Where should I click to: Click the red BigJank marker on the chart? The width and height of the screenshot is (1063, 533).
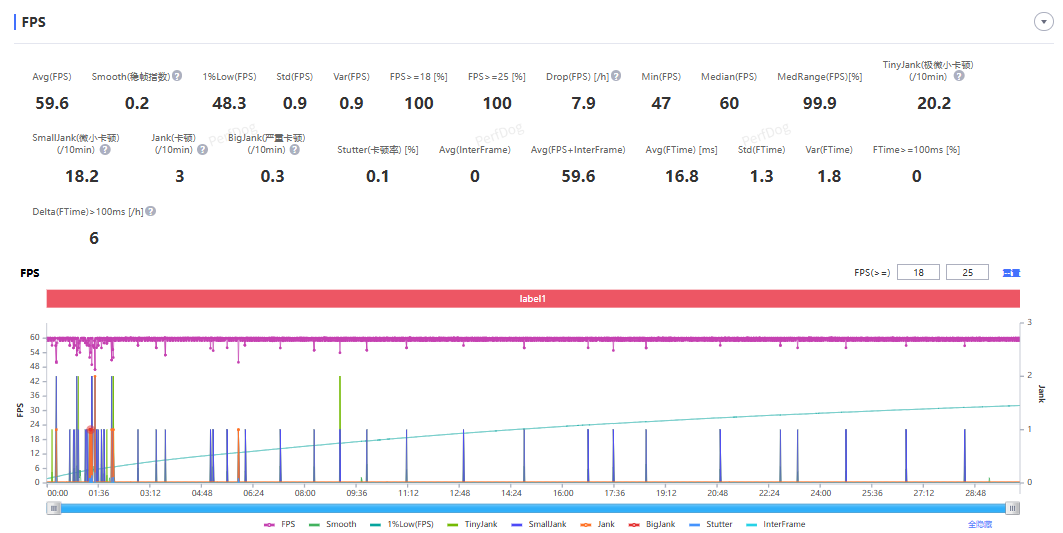pyautogui.click(x=91, y=430)
